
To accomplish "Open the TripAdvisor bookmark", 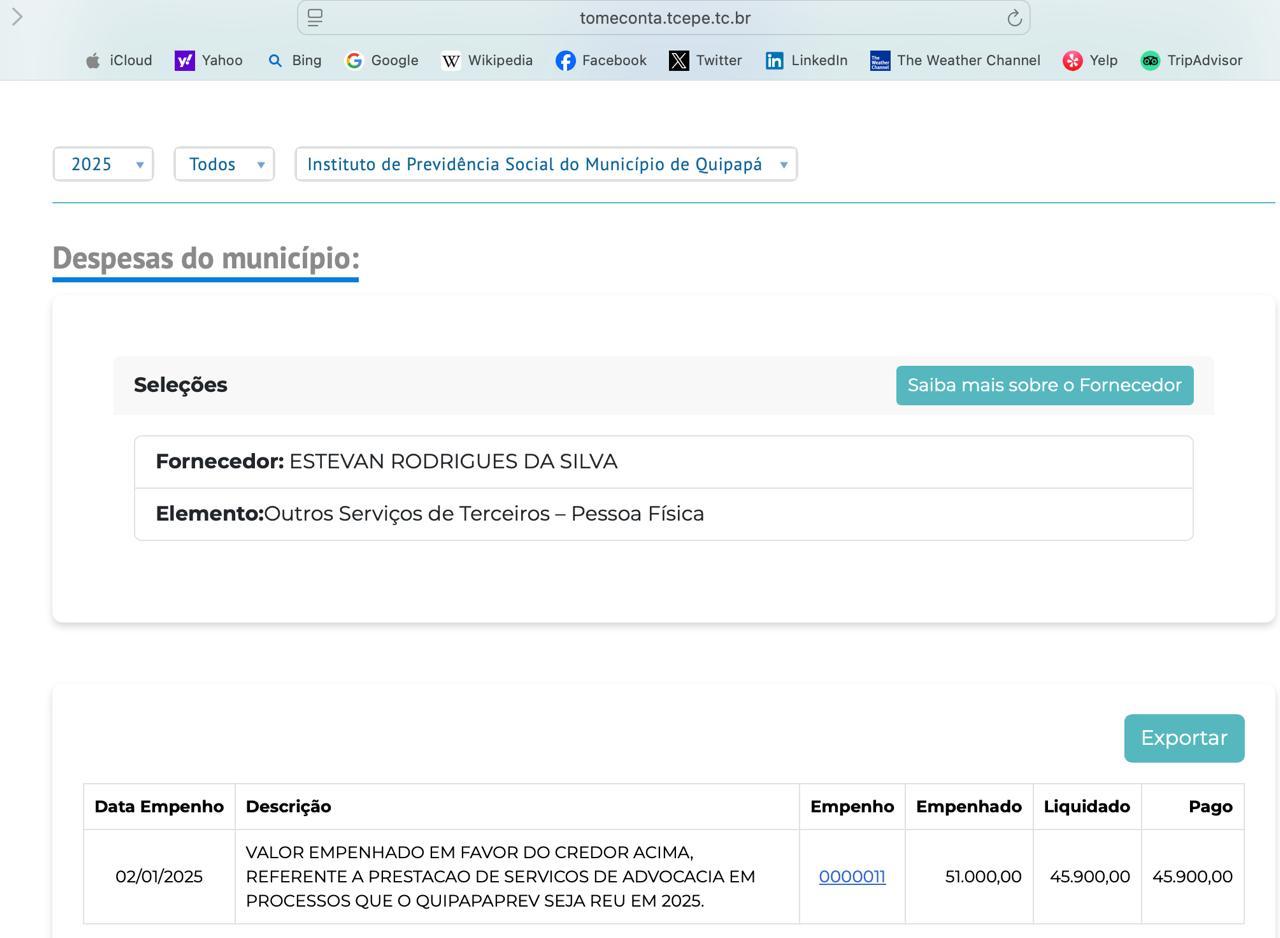I will [1192, 61].
